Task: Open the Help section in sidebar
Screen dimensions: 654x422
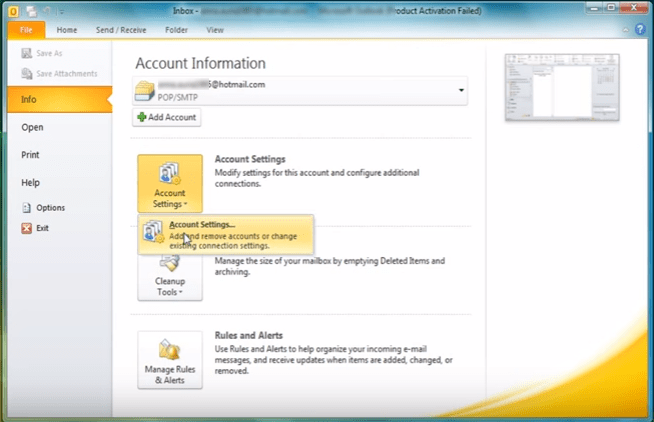Action: click(30, 183)
